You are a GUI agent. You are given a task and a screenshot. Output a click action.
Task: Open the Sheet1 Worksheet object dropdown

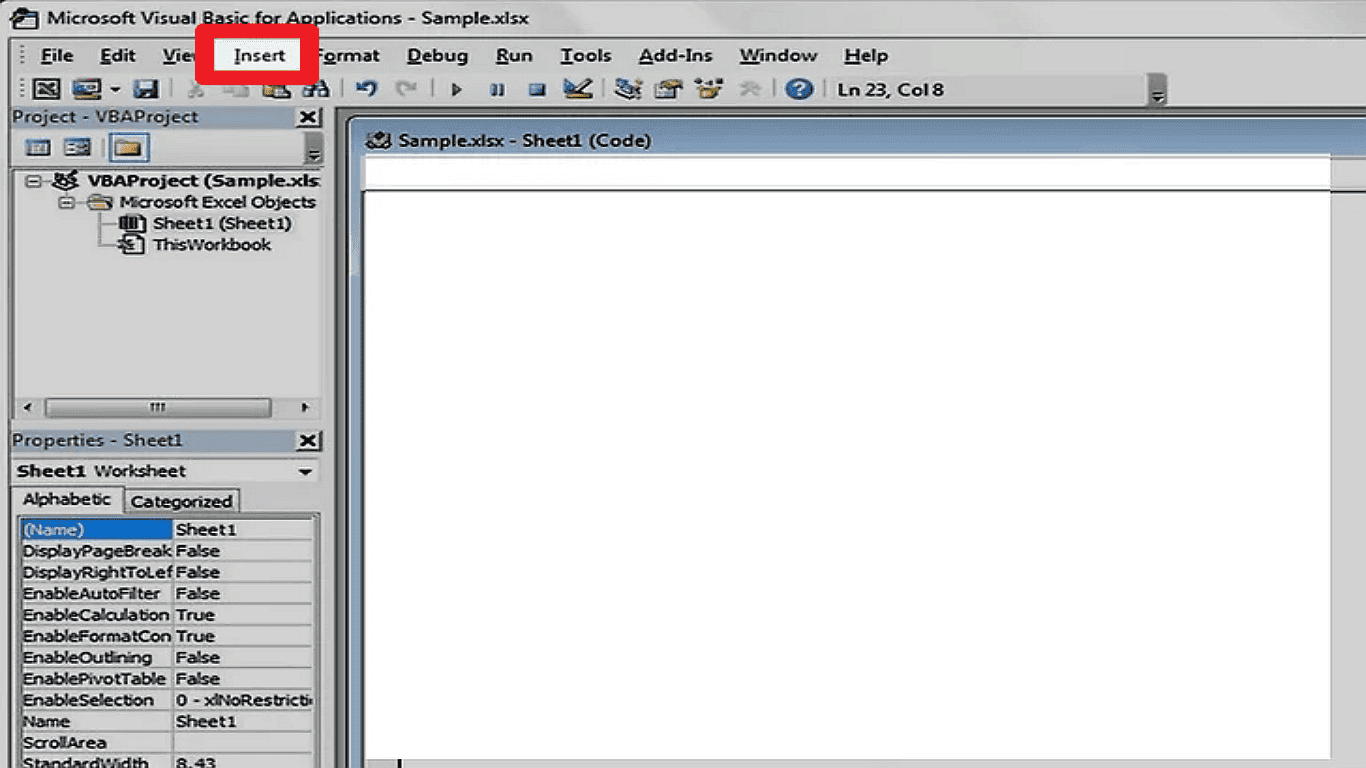coord(305,472)
